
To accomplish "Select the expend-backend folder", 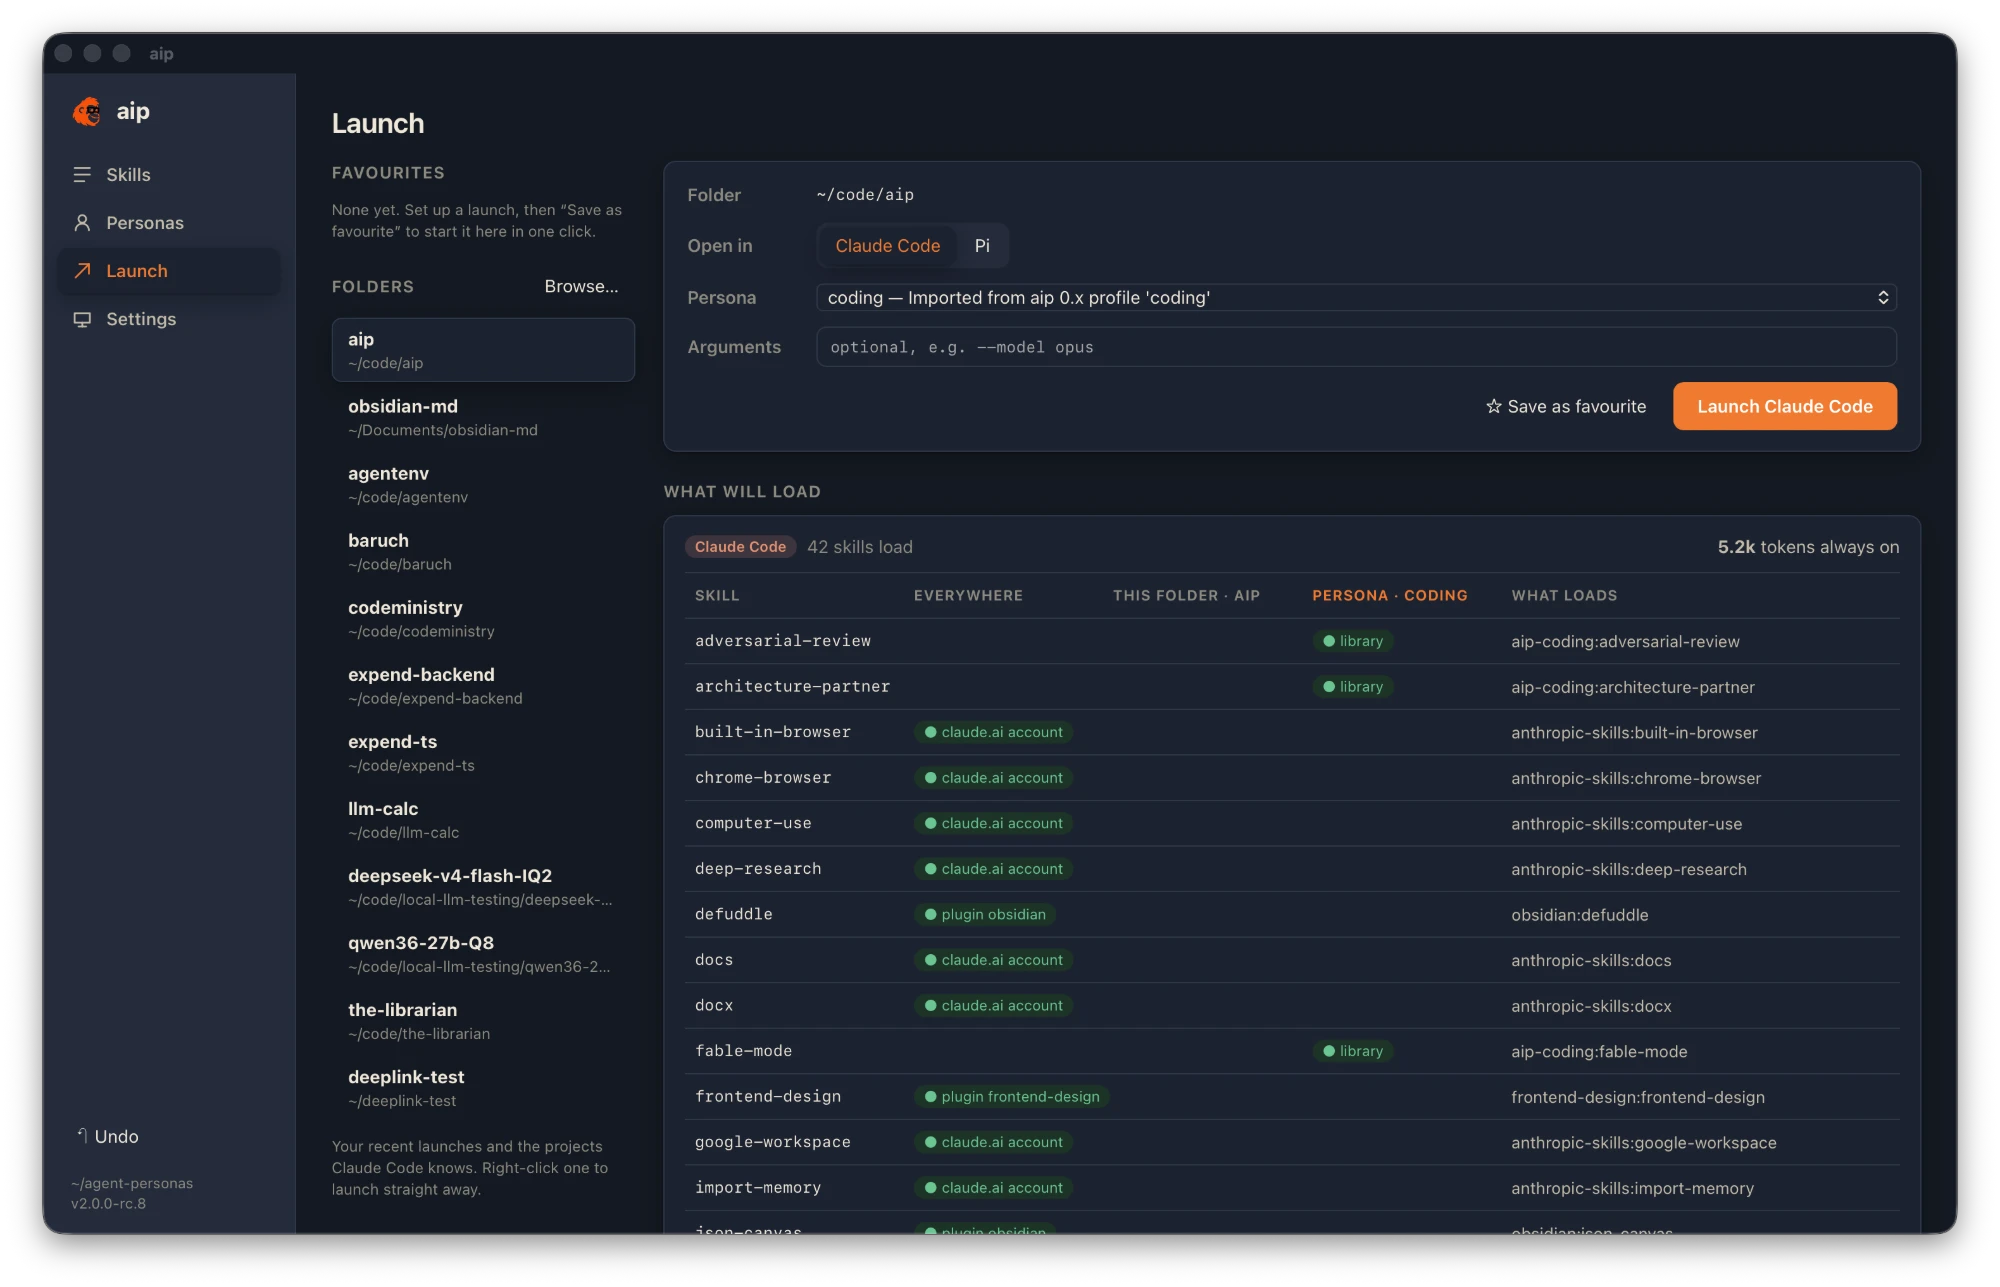I will click(x=483, y=685).
